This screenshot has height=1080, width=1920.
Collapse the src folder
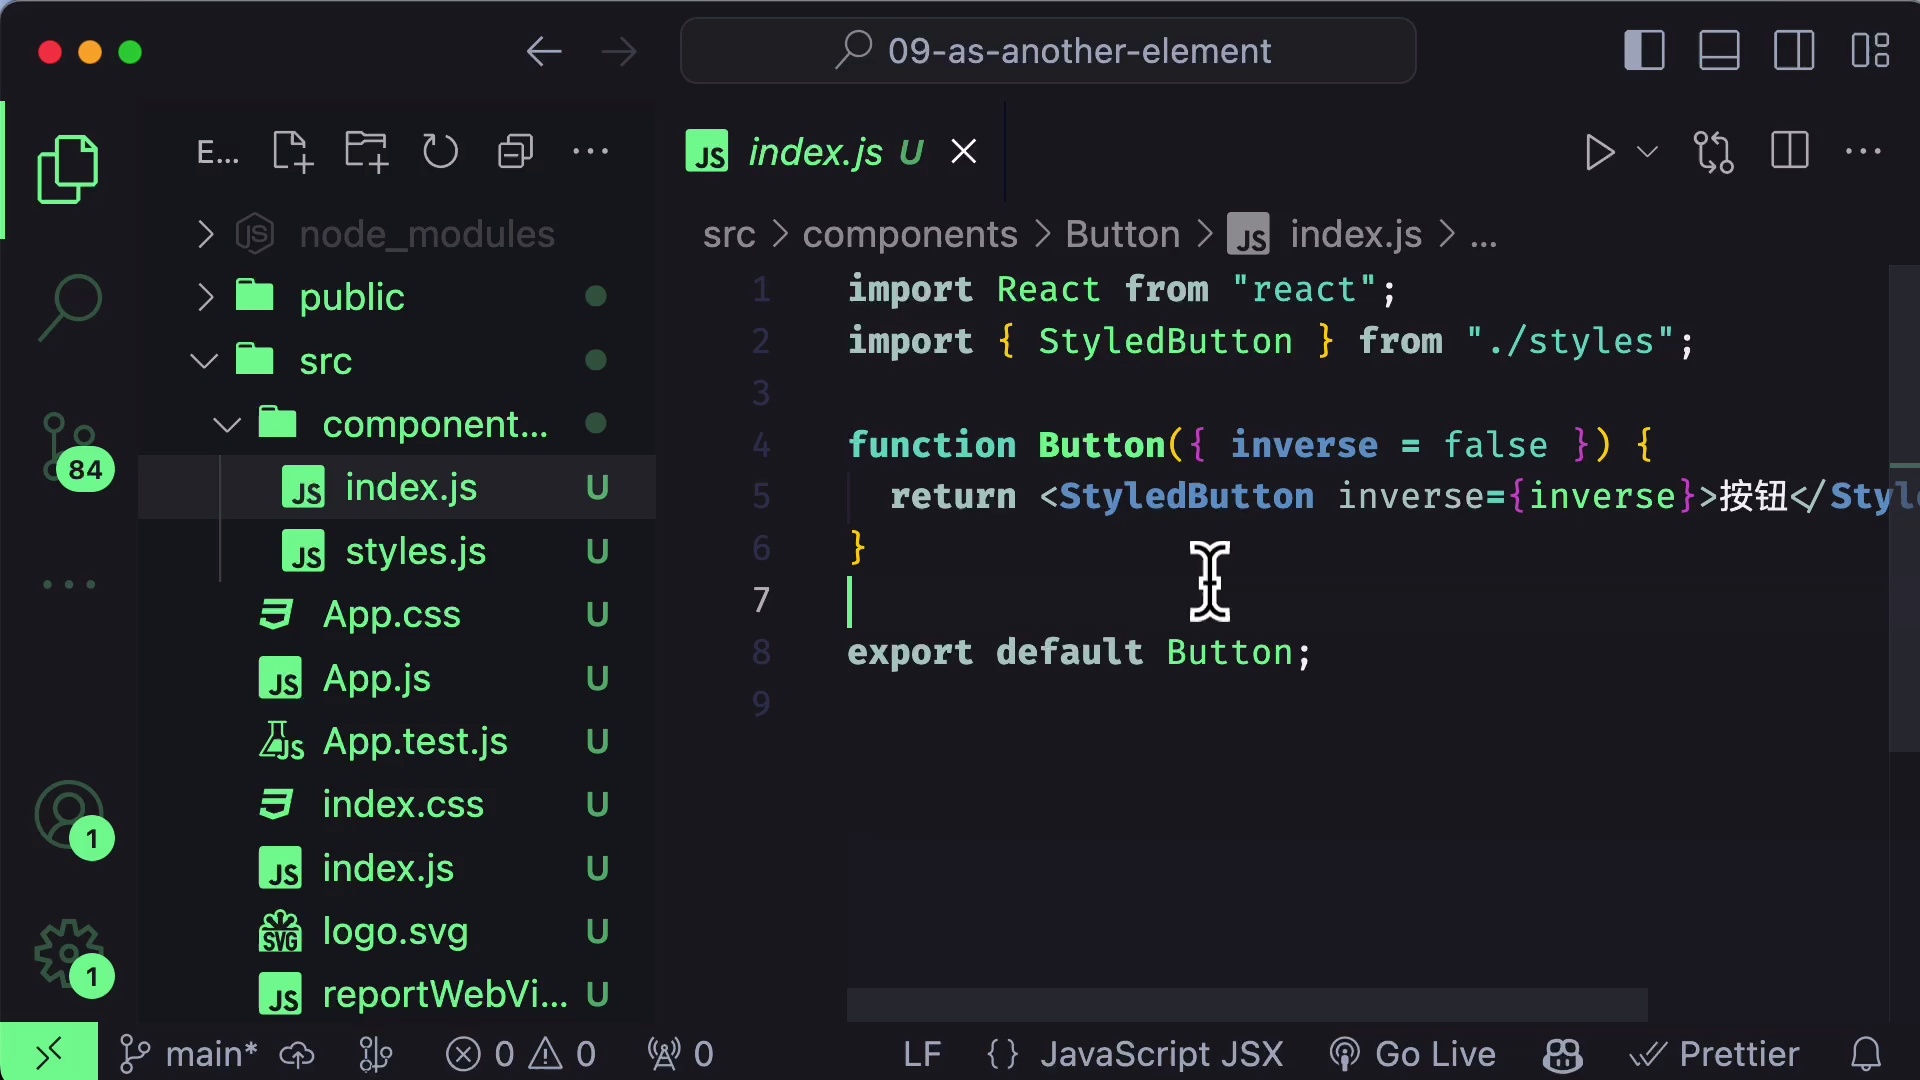[x=204, y=361]
